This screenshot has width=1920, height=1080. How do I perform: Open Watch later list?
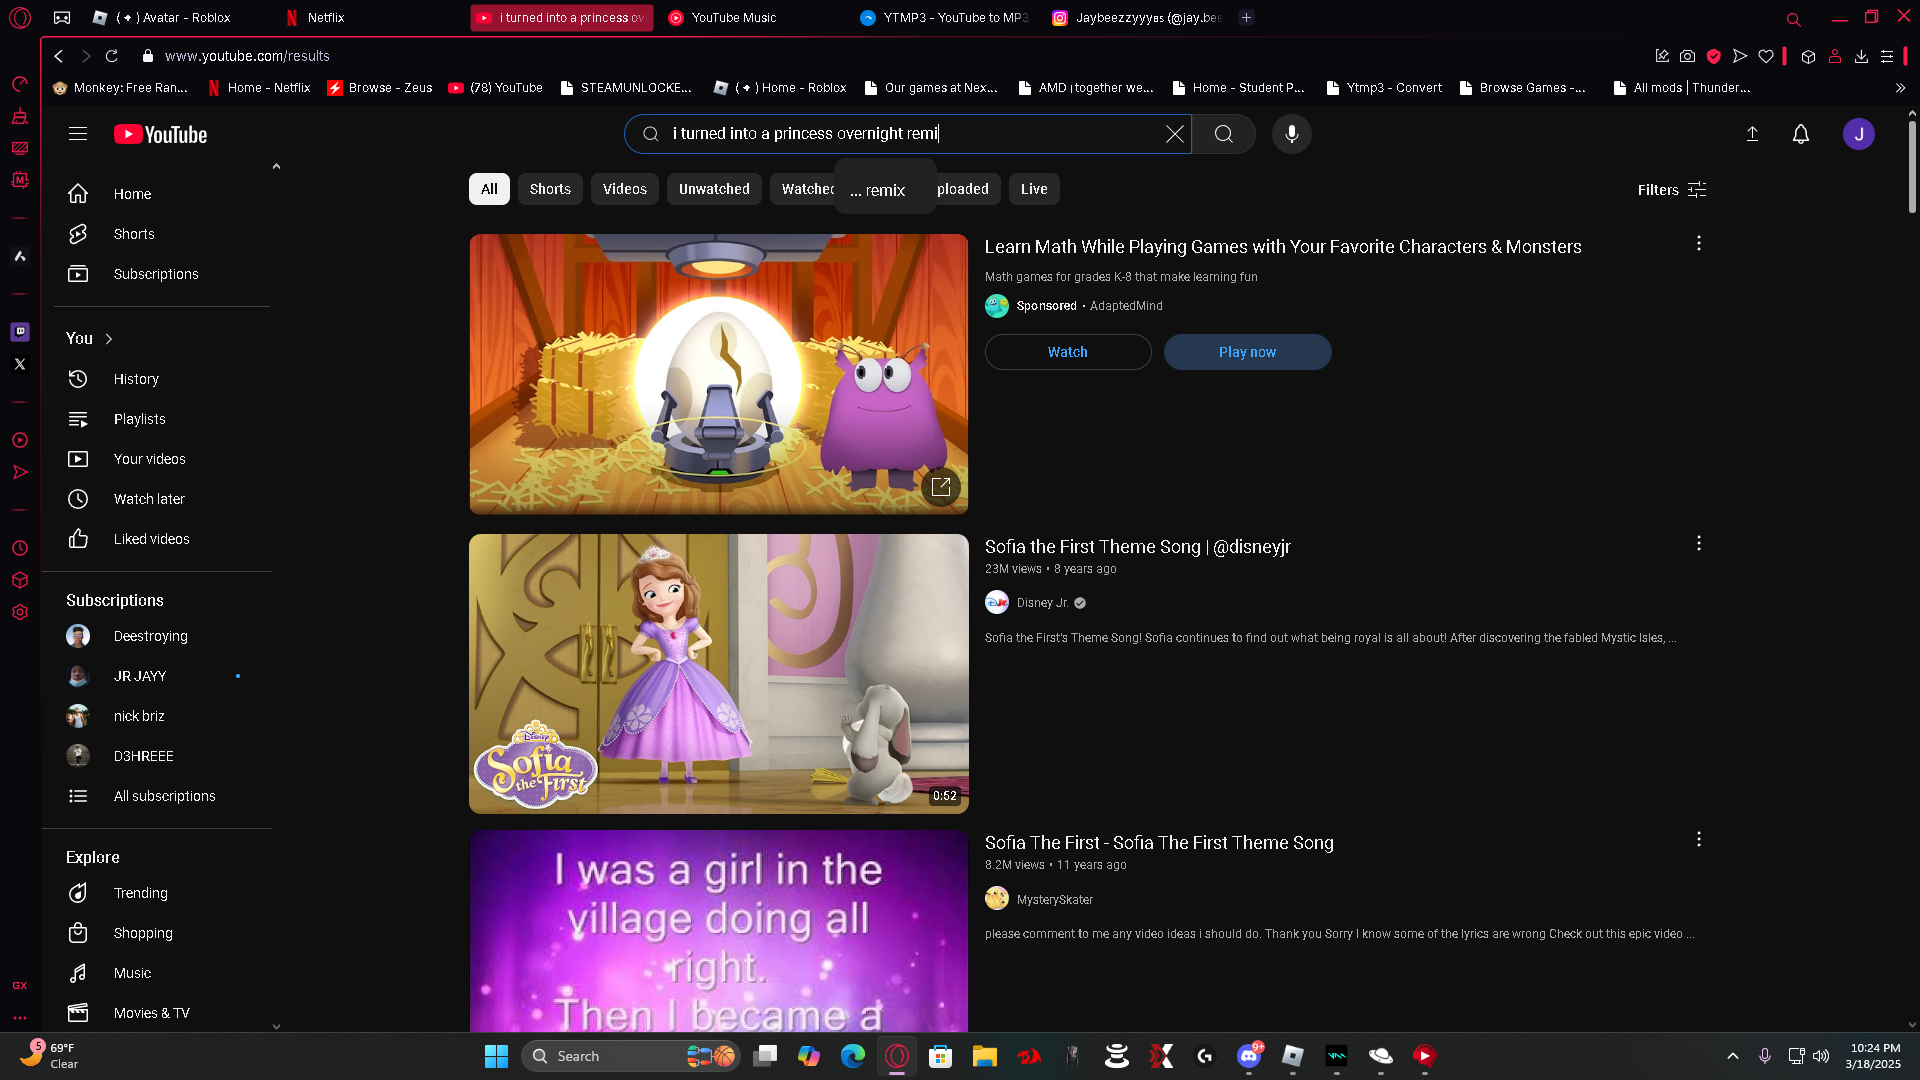pyautogui.click(x=160, y=499)
